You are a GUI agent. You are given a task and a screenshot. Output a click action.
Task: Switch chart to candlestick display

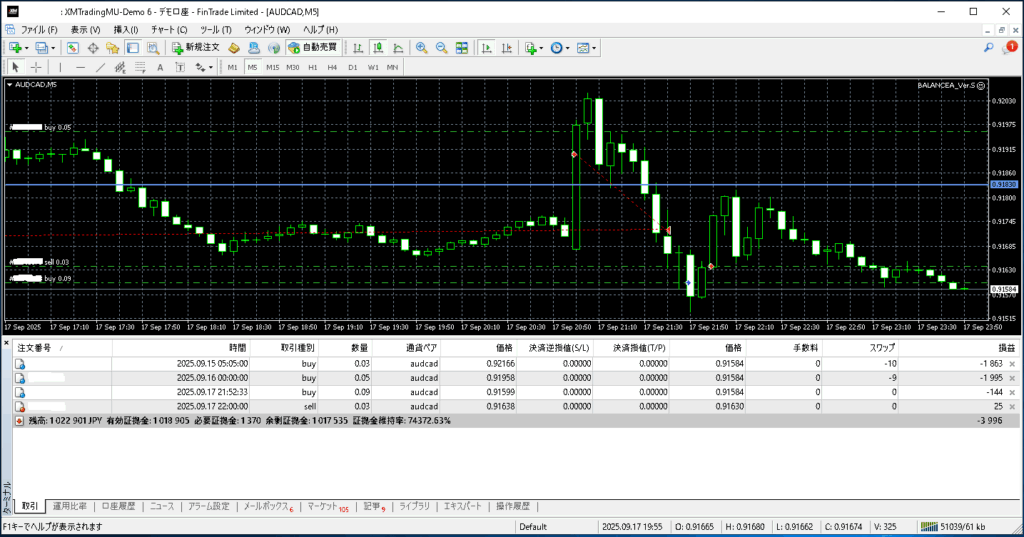pyautogui.click(x=379, y=47)
